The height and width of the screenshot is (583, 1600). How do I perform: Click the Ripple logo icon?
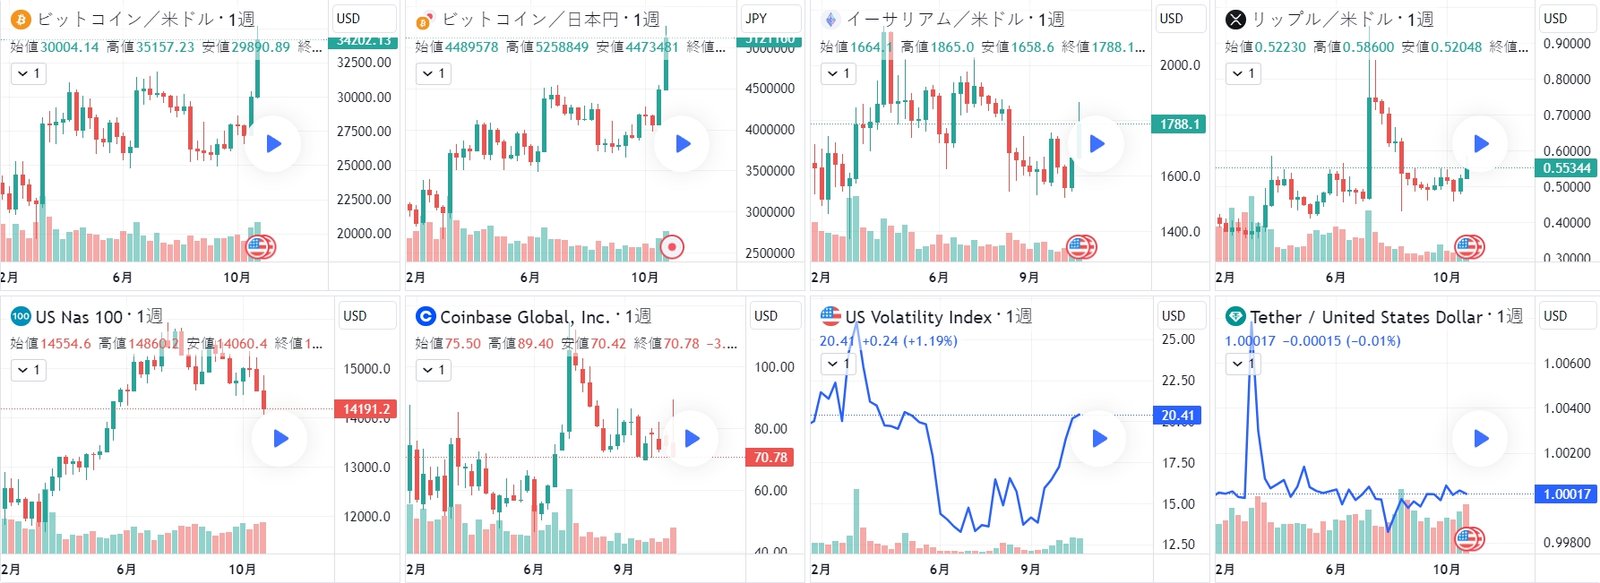click(1236, 19)
